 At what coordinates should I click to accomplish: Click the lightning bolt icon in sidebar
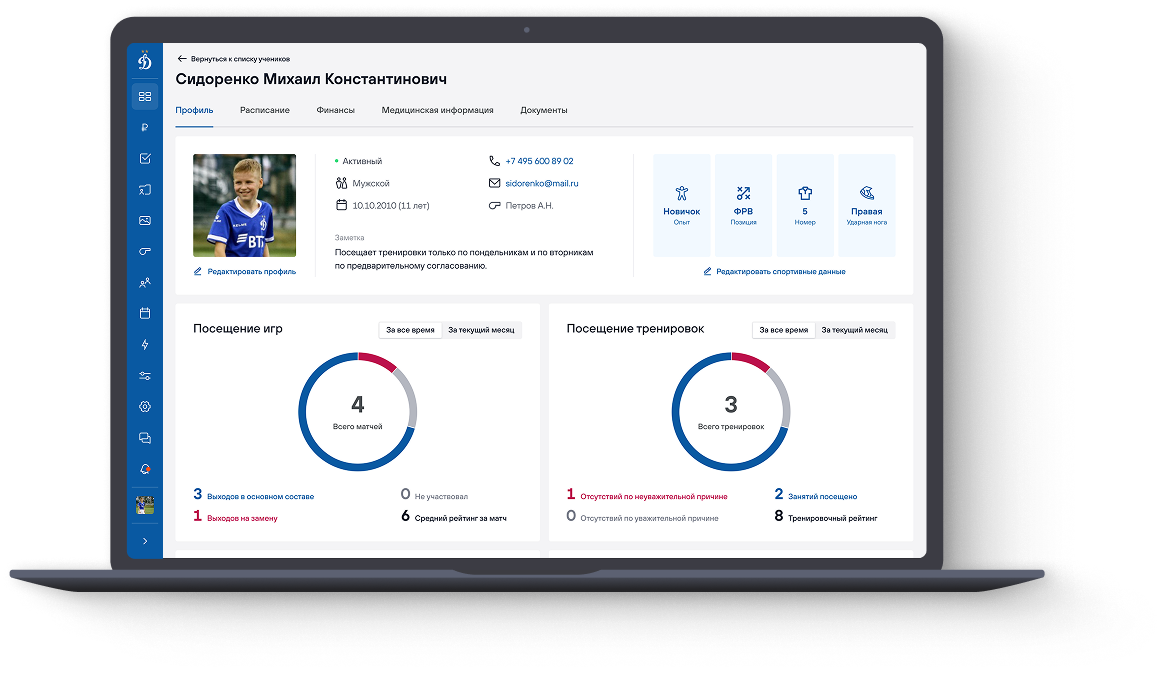145,345
